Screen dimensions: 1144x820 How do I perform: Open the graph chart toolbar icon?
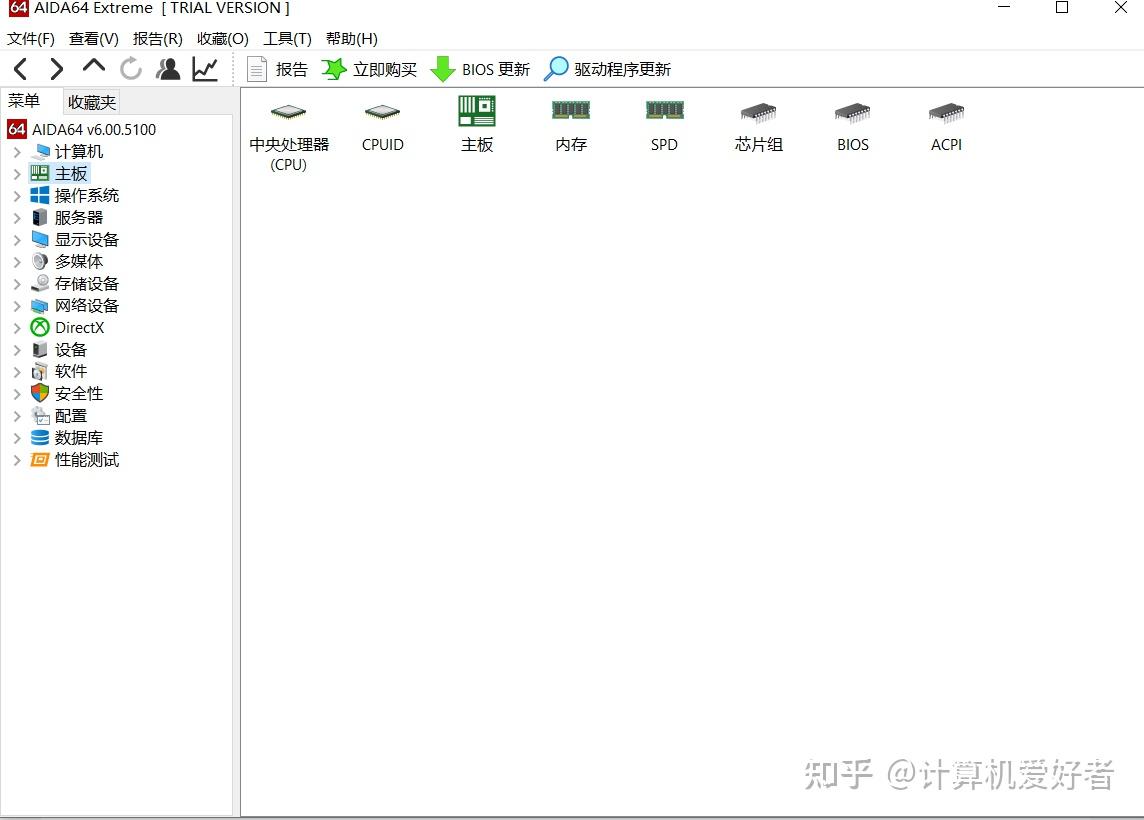pyautogui.click(x=206, y=69)
